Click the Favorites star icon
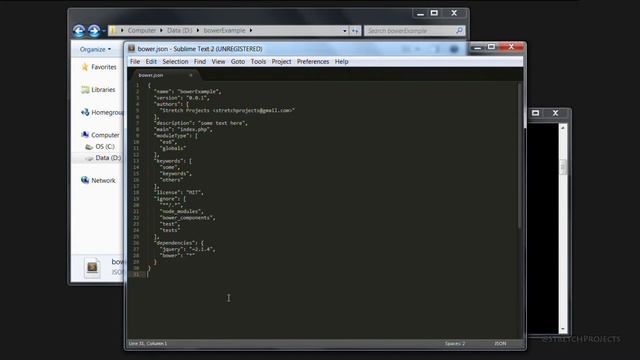This screenshot has height=360, width=640. point(84,67)
